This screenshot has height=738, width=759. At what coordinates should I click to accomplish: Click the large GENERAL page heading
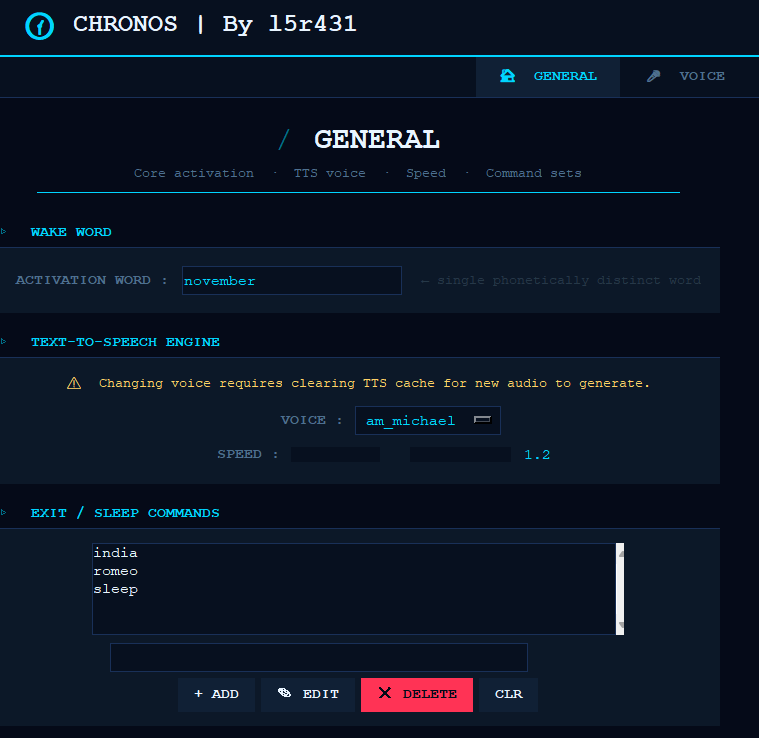point(377,139)
